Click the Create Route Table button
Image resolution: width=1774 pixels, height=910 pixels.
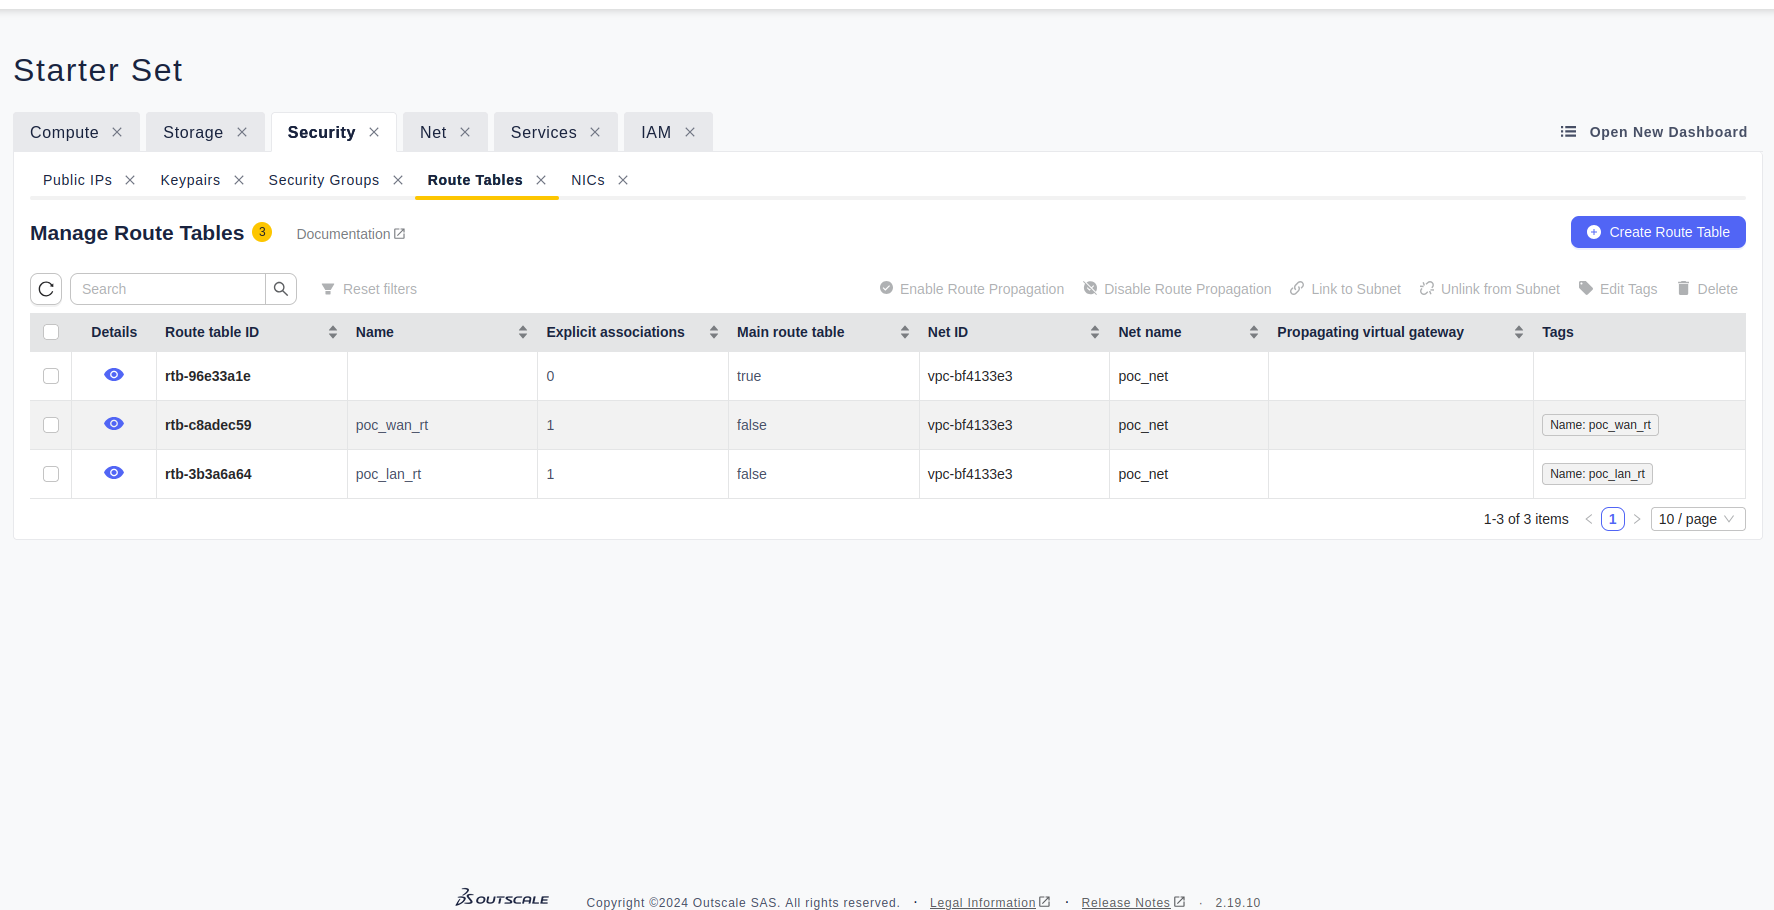tap(1657, 232)
